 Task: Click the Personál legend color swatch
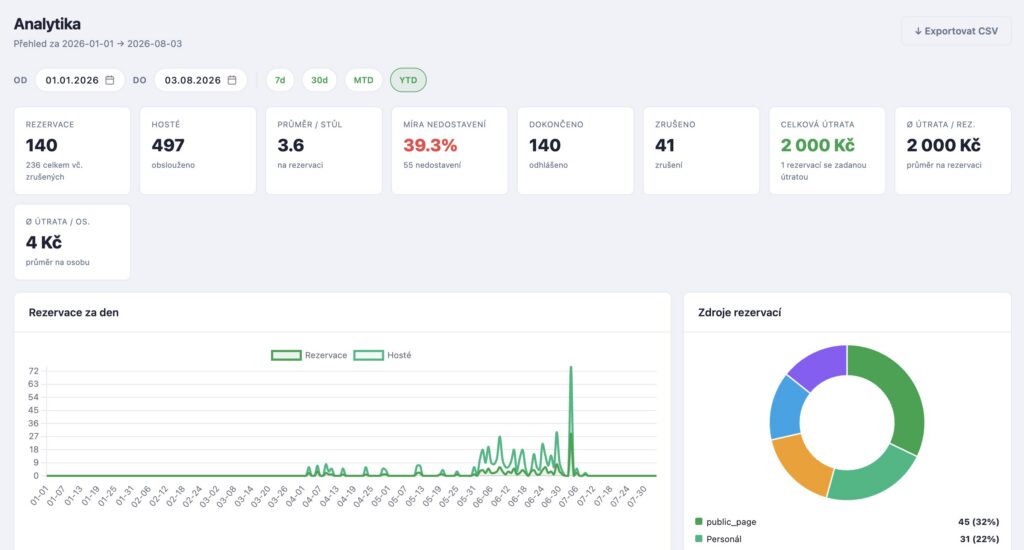coord(699,539)
